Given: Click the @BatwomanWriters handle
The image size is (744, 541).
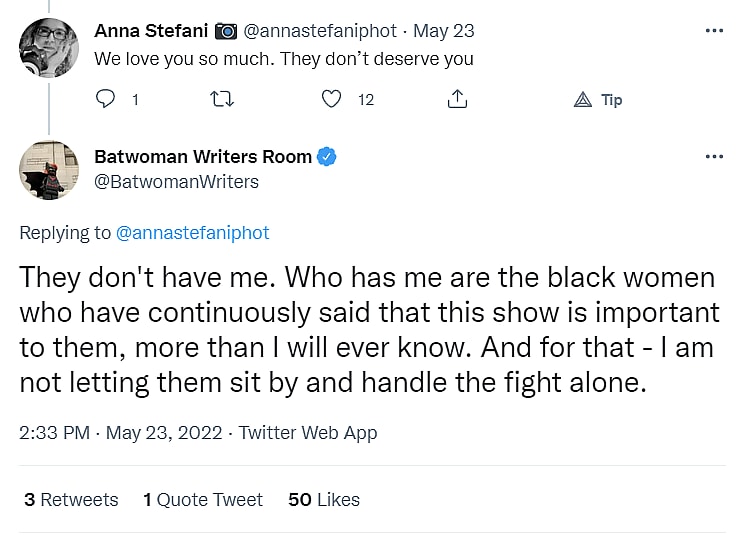Looking at the screenshot, I should pyautogui.click(x=176, y=181).
